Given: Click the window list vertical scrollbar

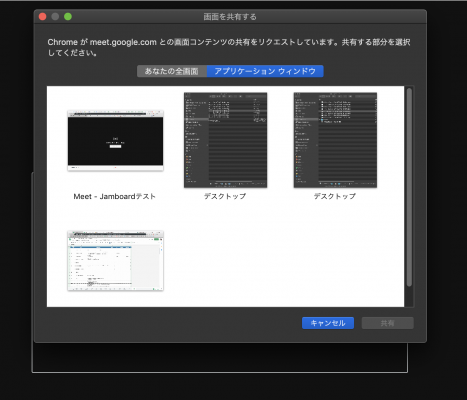Looking at the screenshot, I should 409,187.
